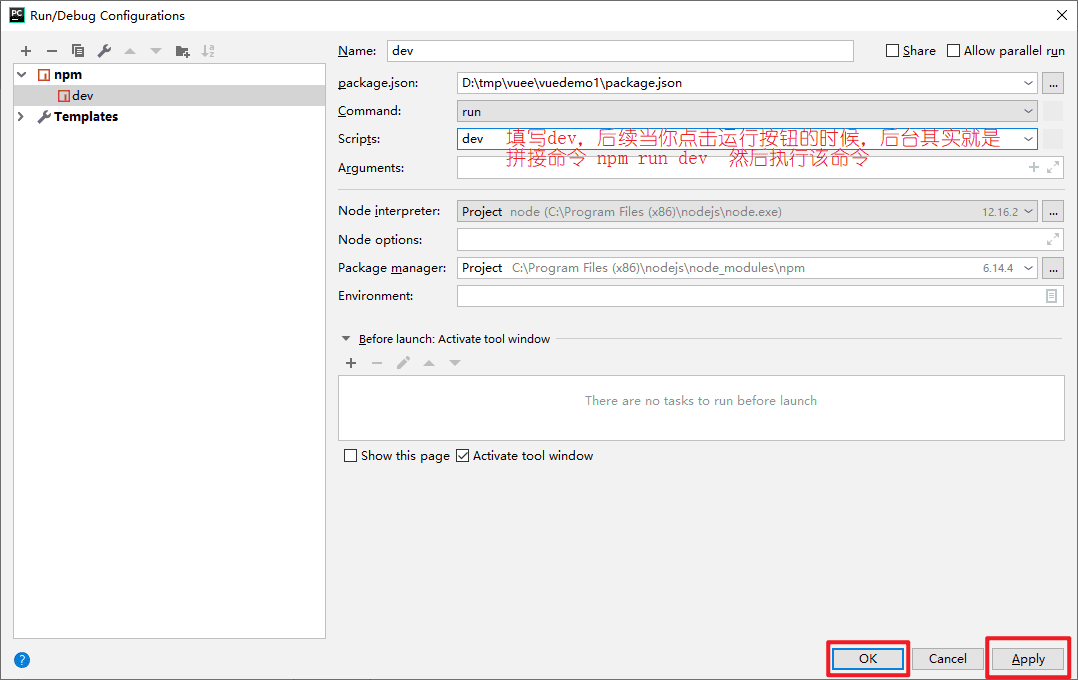Open the Command dropdown showing run
This screenshot has height=680, width=1078.
tap(747, 111)
